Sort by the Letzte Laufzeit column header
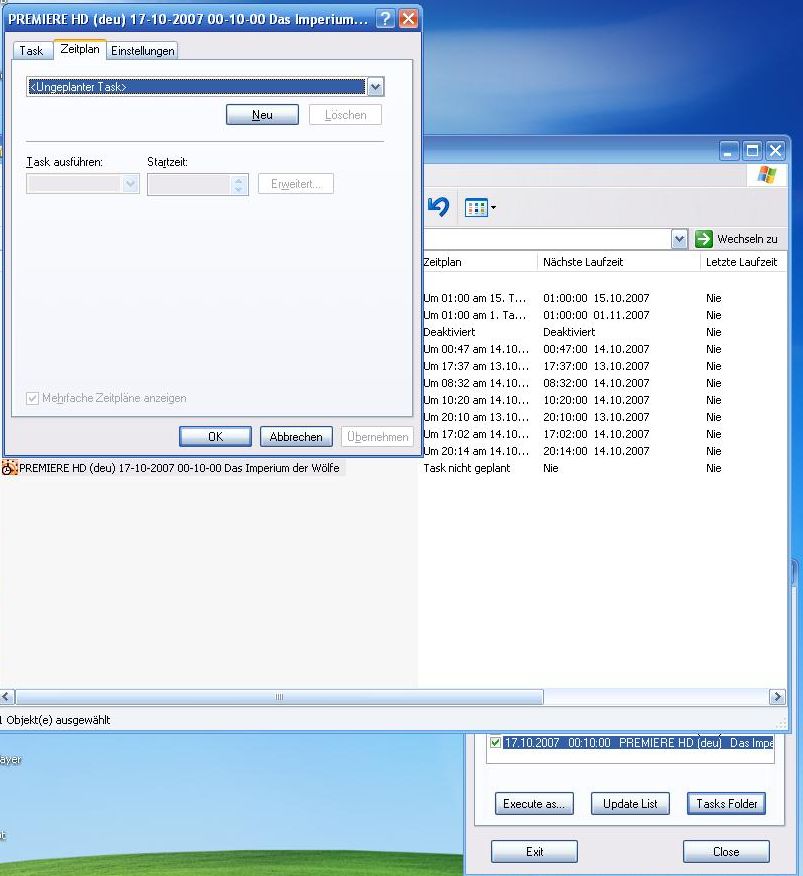Image resolution: width=803 pixels, height=876 pixels. point(743,262)
